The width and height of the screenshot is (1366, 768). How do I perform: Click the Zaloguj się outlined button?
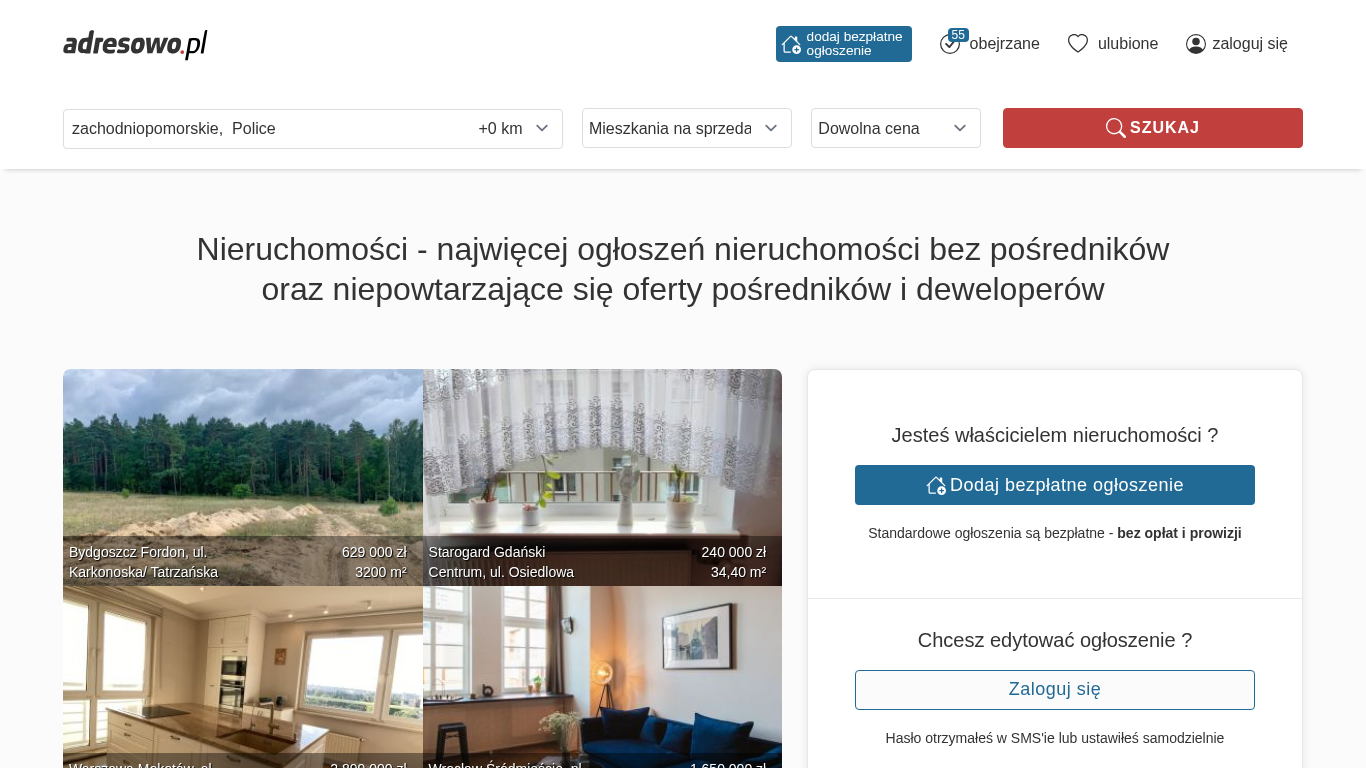[1055, 690]
